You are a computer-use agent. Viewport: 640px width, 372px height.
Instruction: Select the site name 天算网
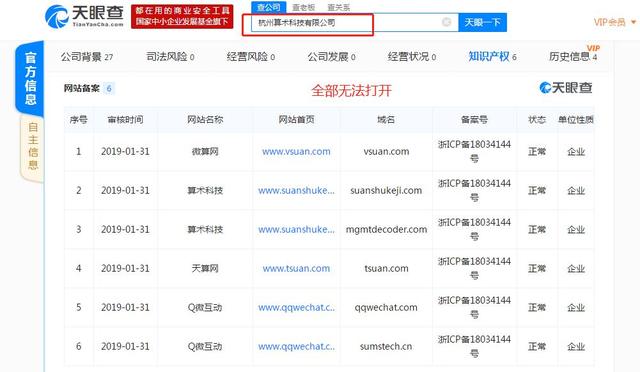point(205,268)
